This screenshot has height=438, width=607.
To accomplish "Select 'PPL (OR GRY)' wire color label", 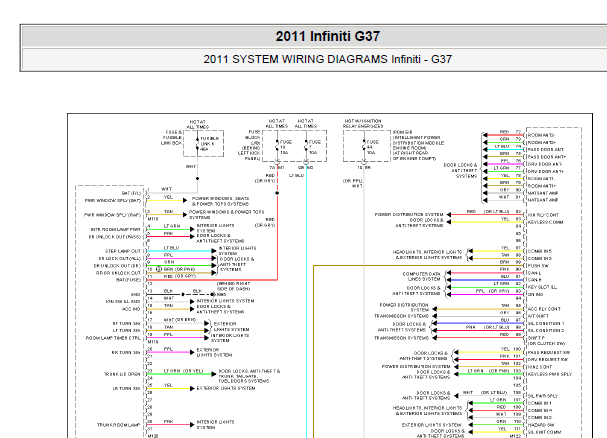I will tap(492, 291).
